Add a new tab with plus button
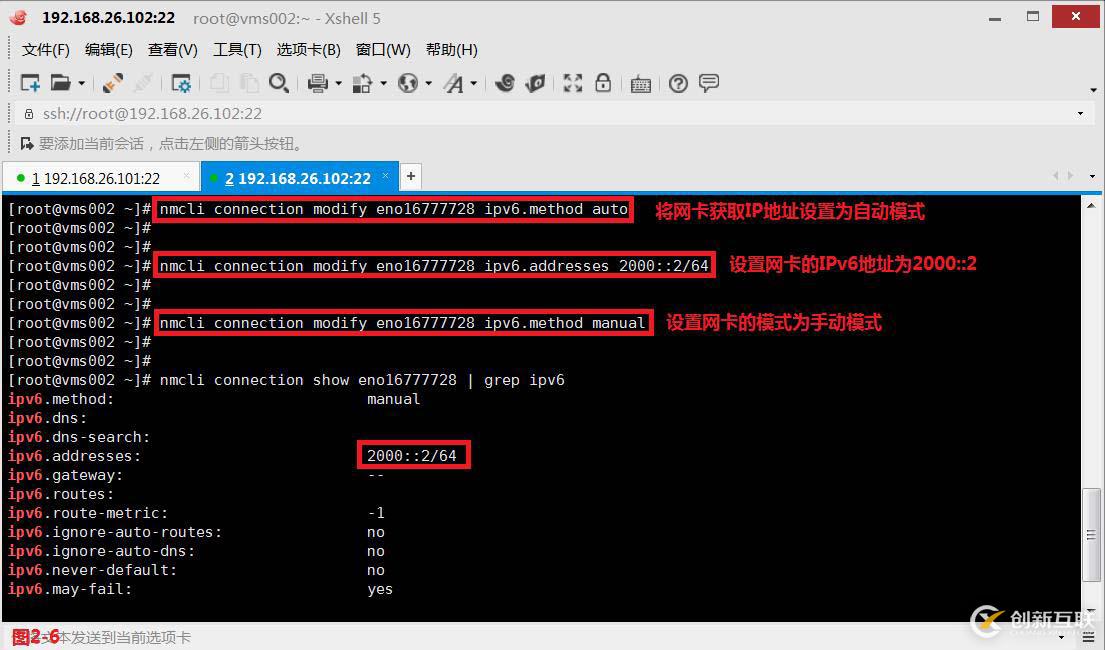 click(411, 176)
